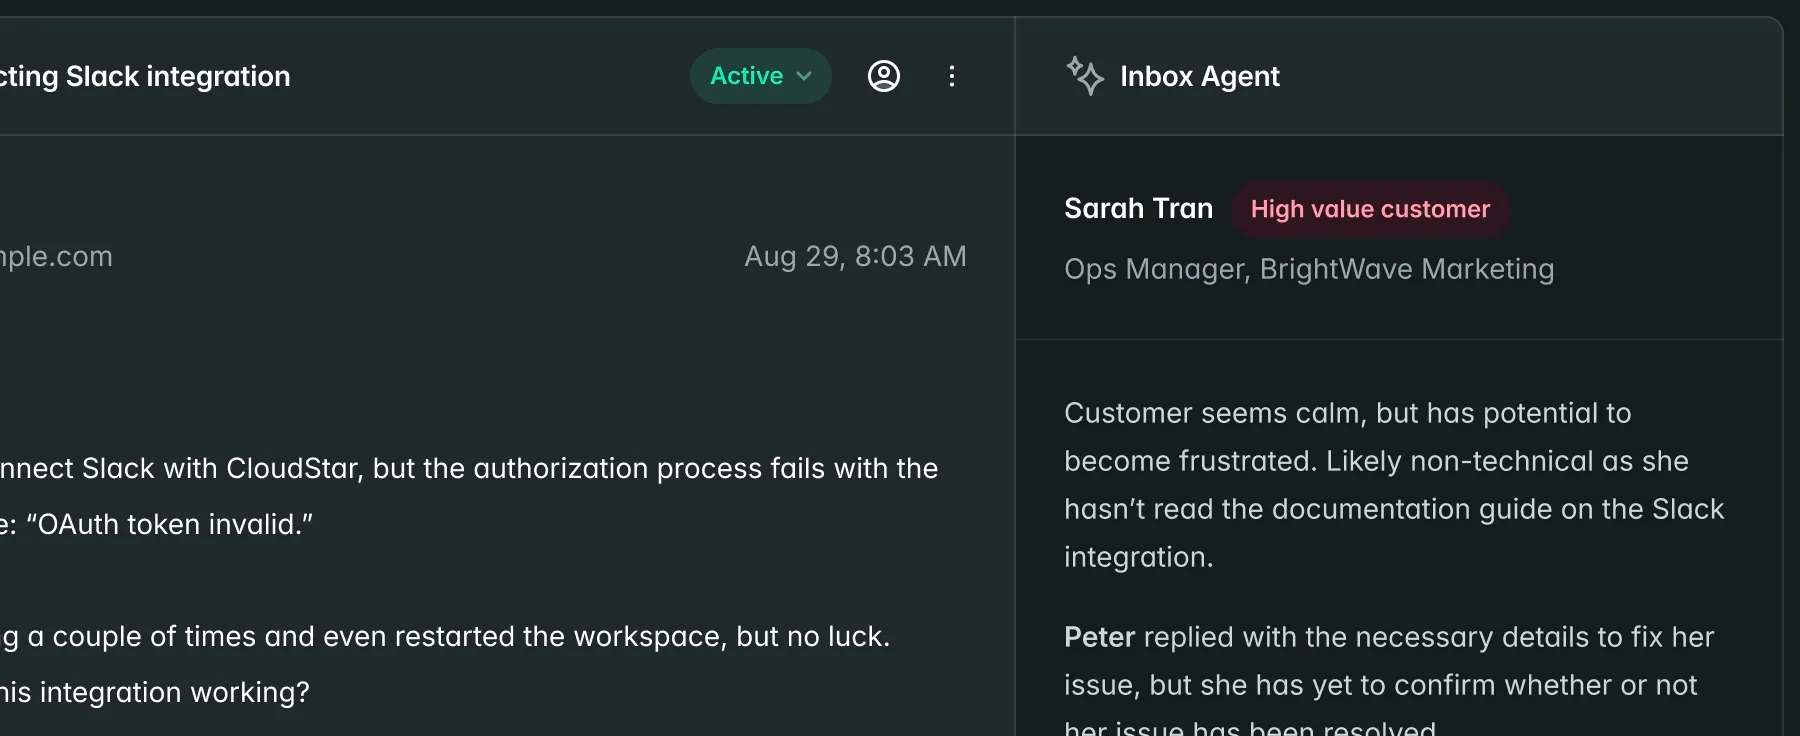Toggle the Active conversation status
The image size is (1800, 736).
tap(760, 75)
